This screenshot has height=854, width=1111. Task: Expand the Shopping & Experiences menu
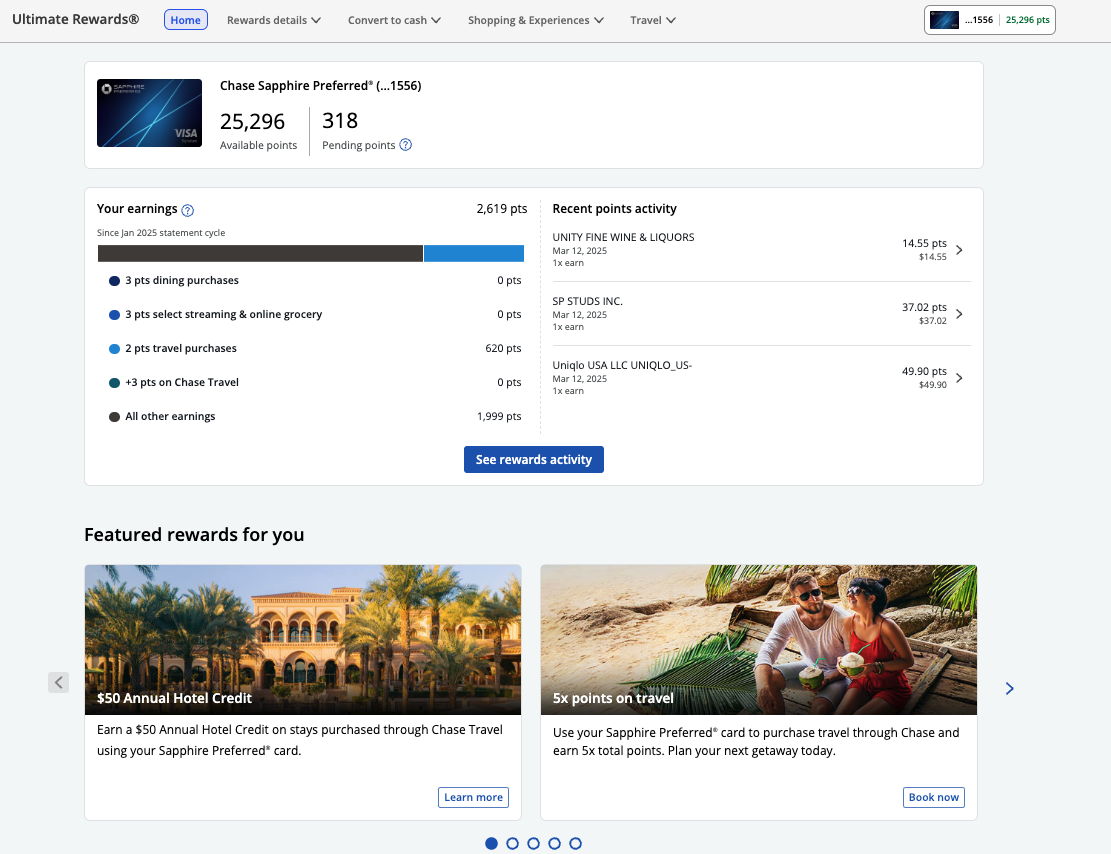pos(536,20)
